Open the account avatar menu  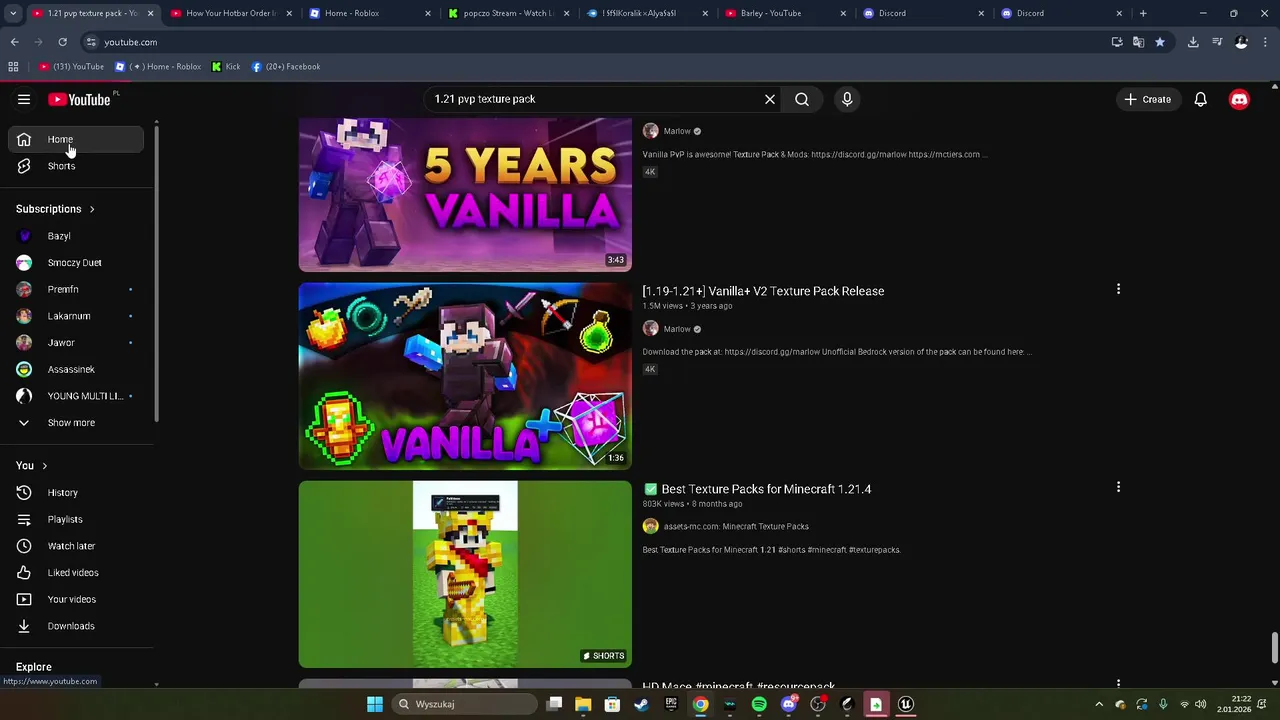pyautogui.click(x=1239, y=99)
